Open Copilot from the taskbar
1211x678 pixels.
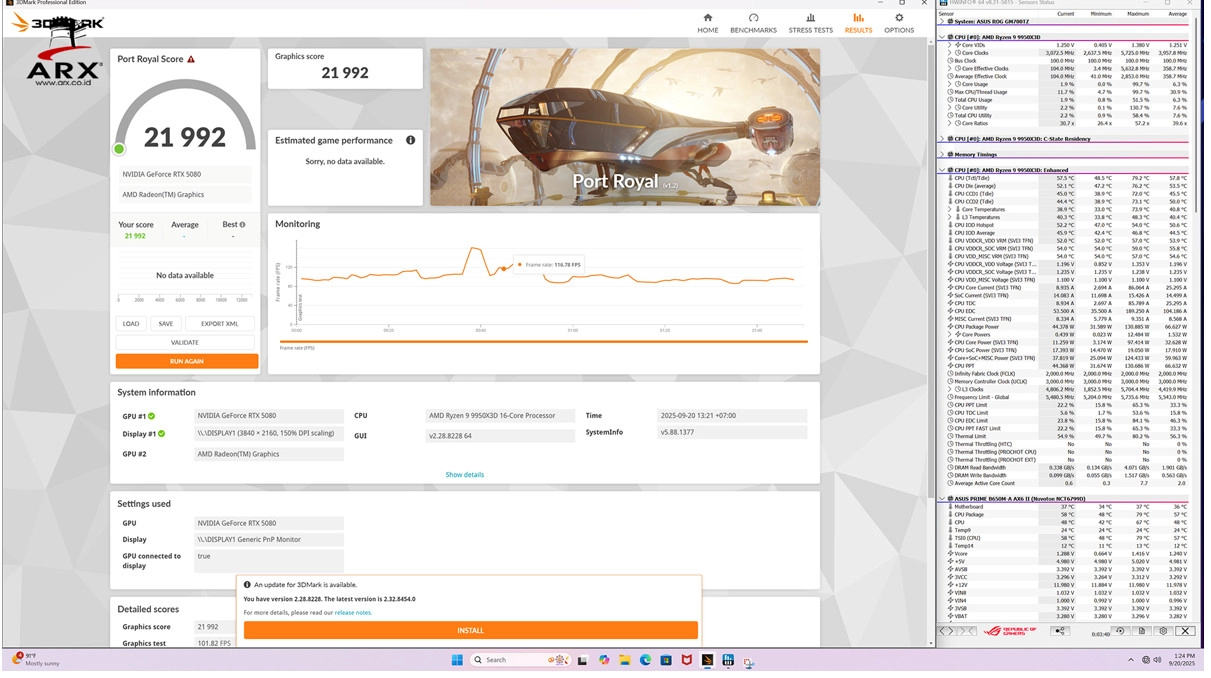point(604,660)
